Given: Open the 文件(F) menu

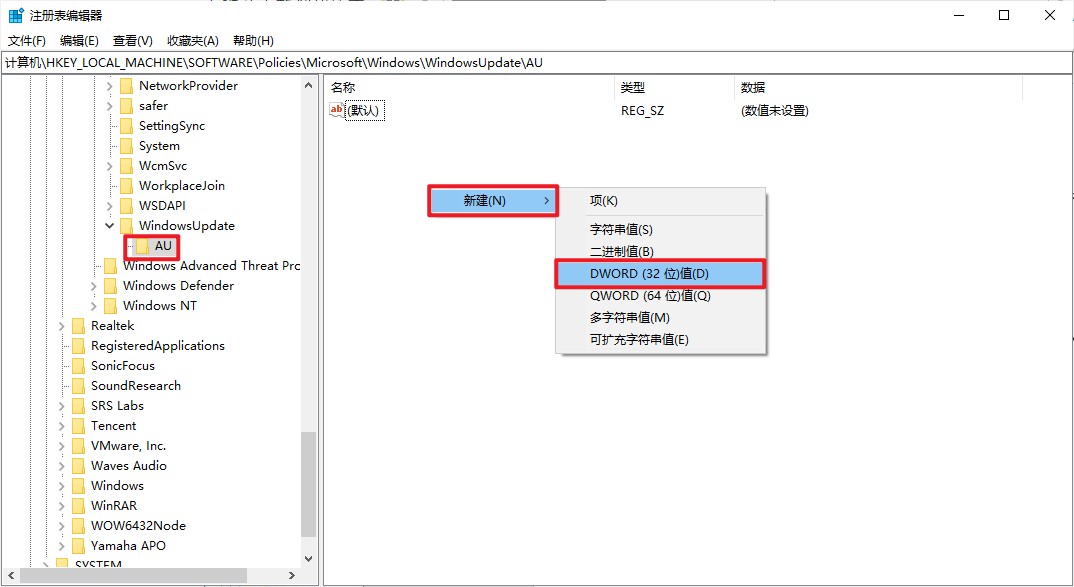Looking at the screenshot, I should [x=27, y=41].
